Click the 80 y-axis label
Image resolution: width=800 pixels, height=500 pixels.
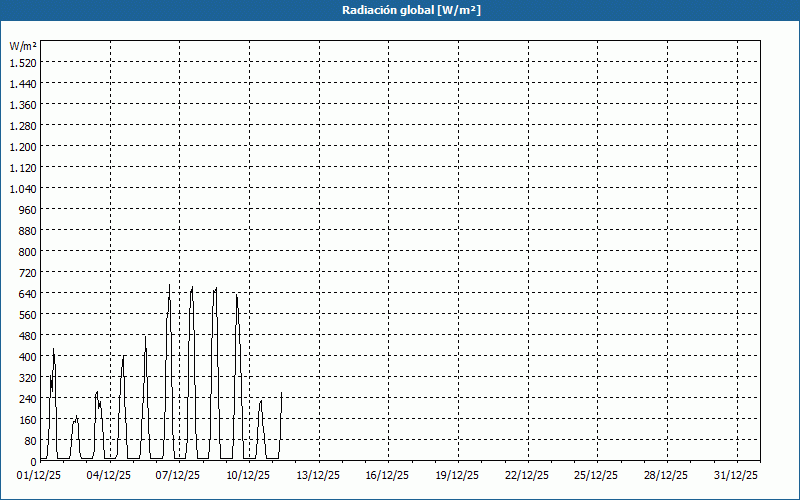click(x=30, y=440)
